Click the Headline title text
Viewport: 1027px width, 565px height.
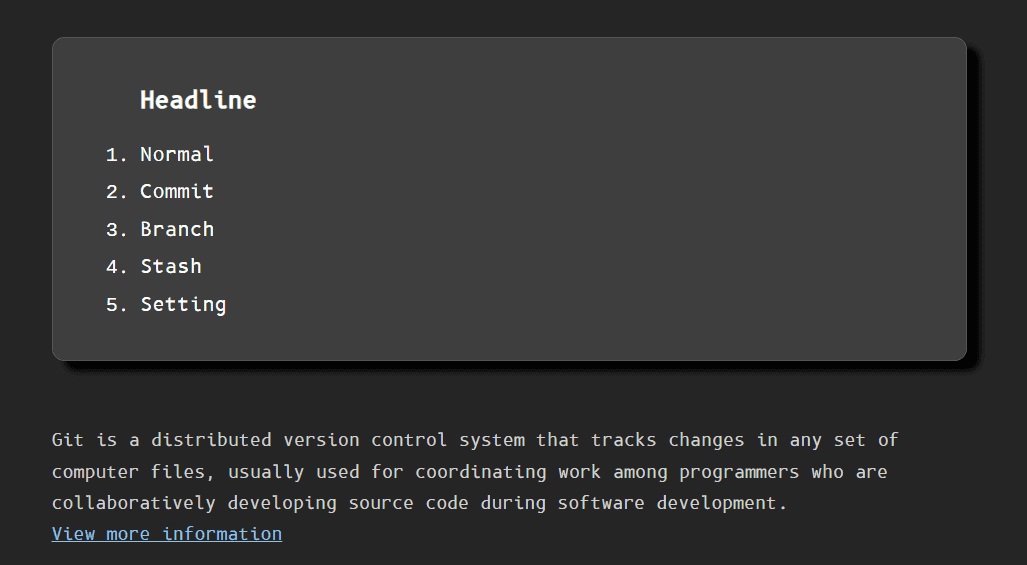coord(198,100)
